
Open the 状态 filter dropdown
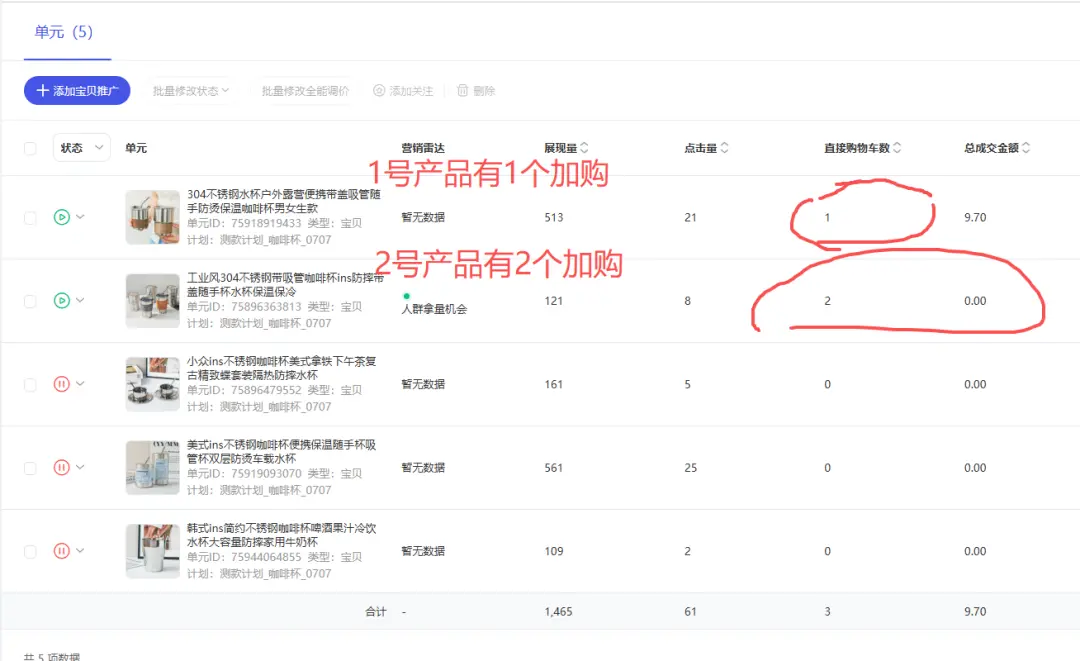pyautogui.click(x=81, y=148)
